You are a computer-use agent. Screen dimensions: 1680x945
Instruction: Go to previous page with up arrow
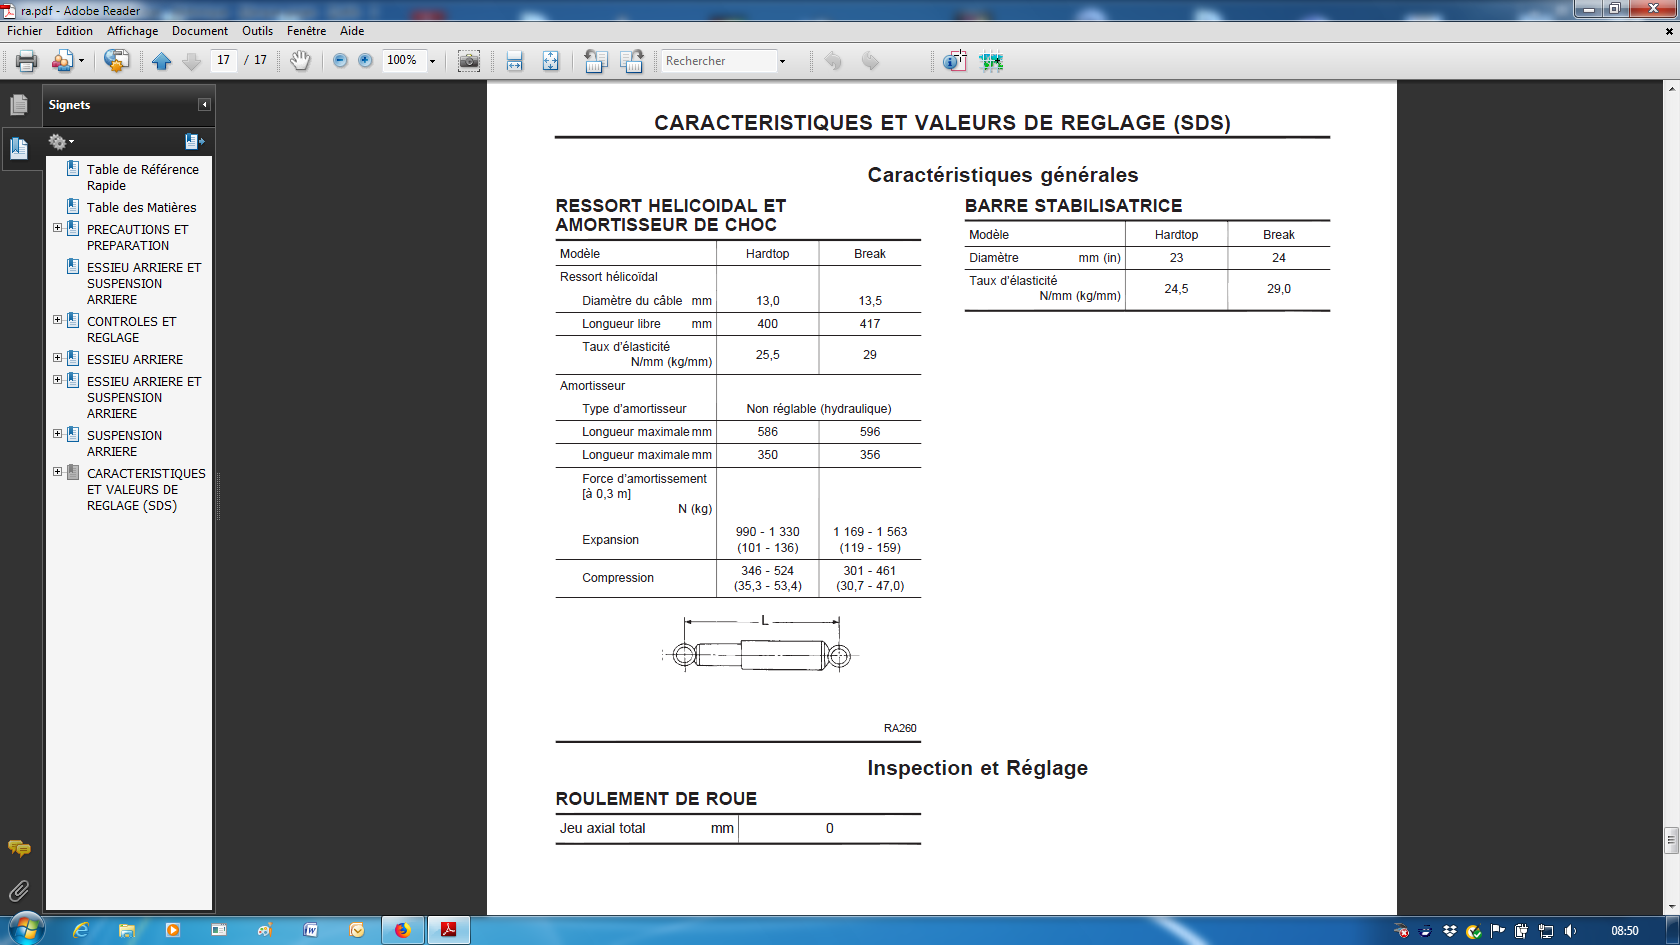(x=162, y=61)
